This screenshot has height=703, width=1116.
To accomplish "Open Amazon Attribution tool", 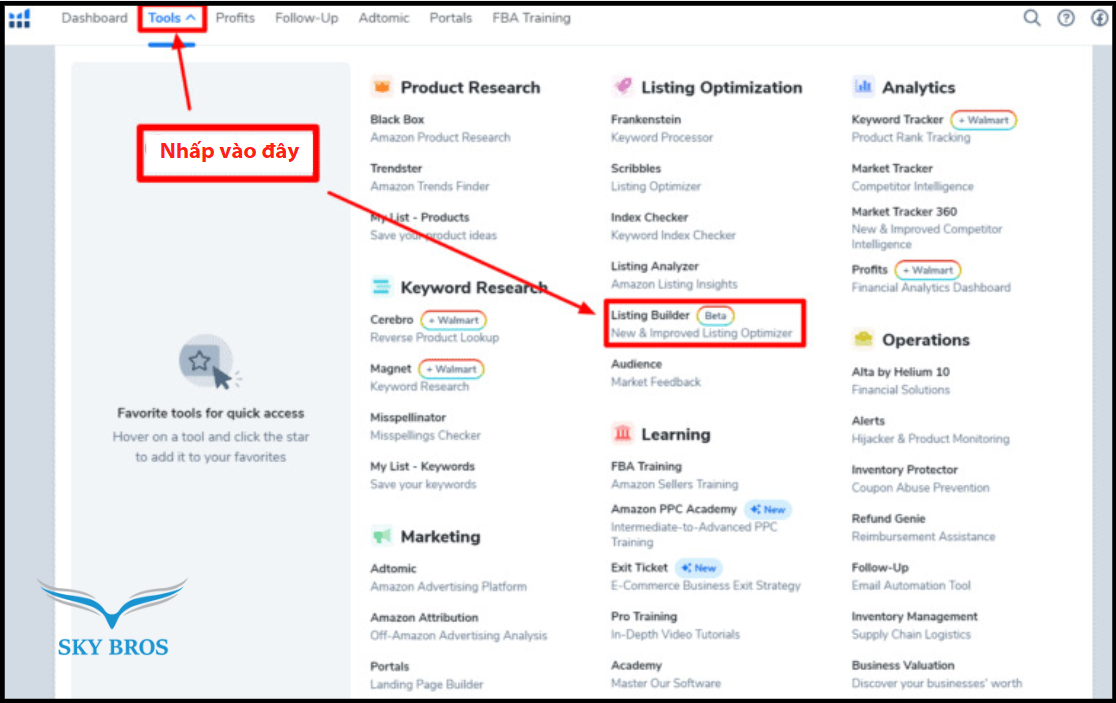I will [424, 617].
